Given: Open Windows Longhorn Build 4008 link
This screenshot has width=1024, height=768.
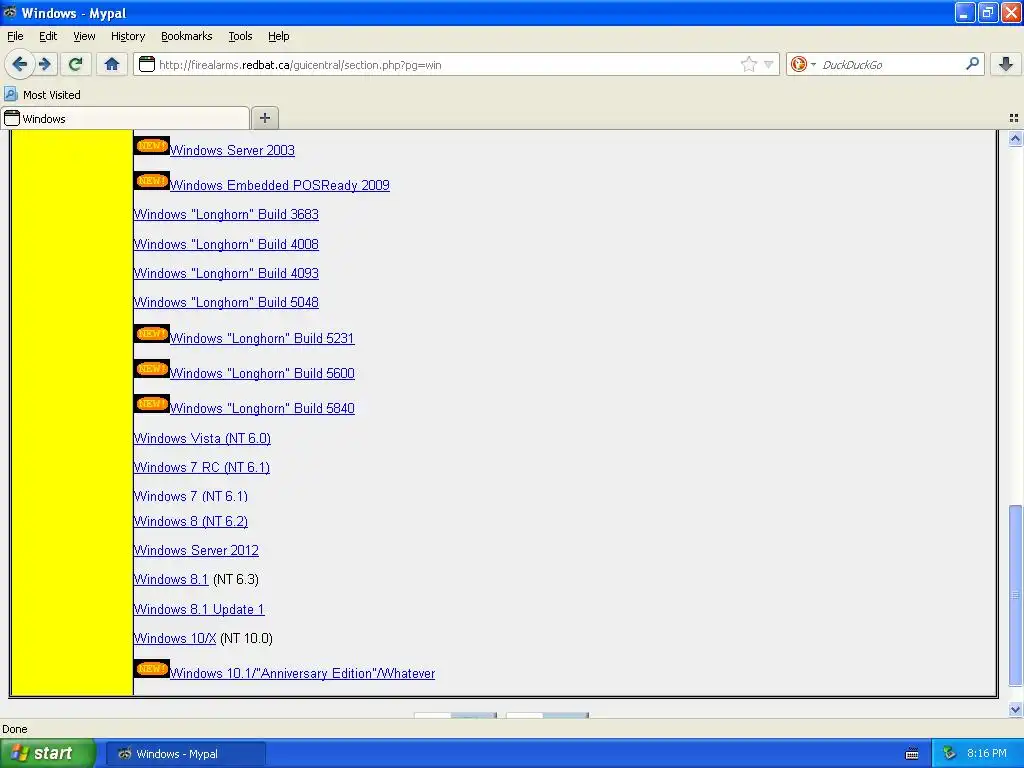Looking at the screenshot, I should click(226, 244).
